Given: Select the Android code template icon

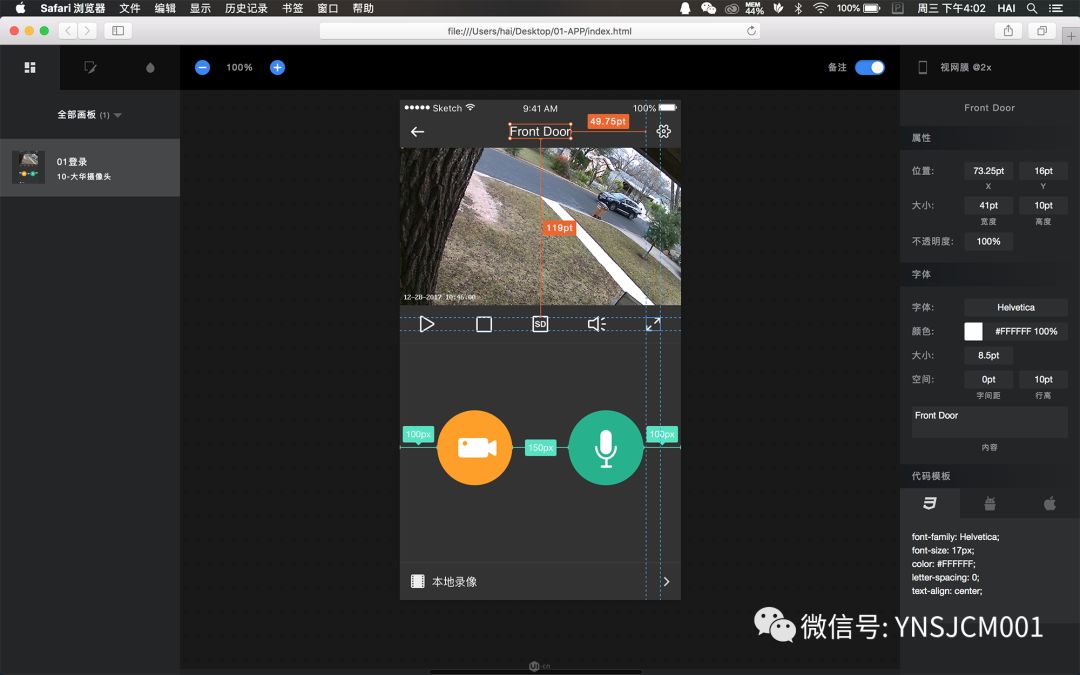Looking at the screenshot, I should pyautogui.click(x=989, y=503).
